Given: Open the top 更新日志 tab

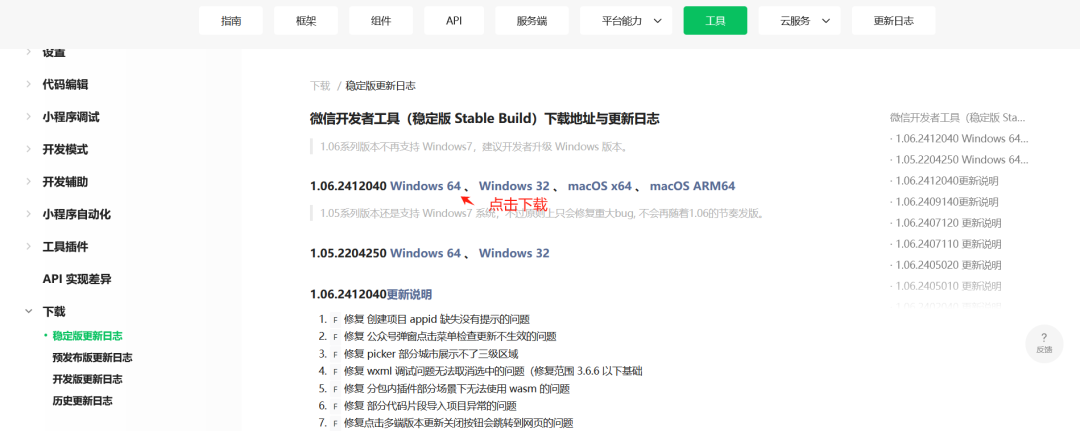Looking at the screenshot, I should point(893,21).
